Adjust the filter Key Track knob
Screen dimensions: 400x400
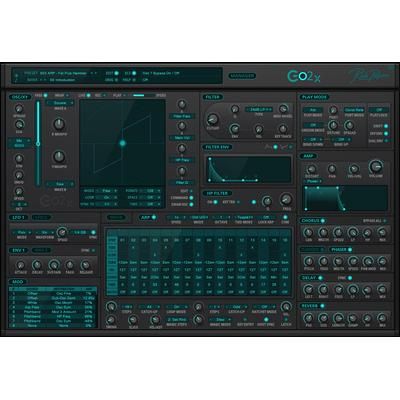(x=283, y=129)
